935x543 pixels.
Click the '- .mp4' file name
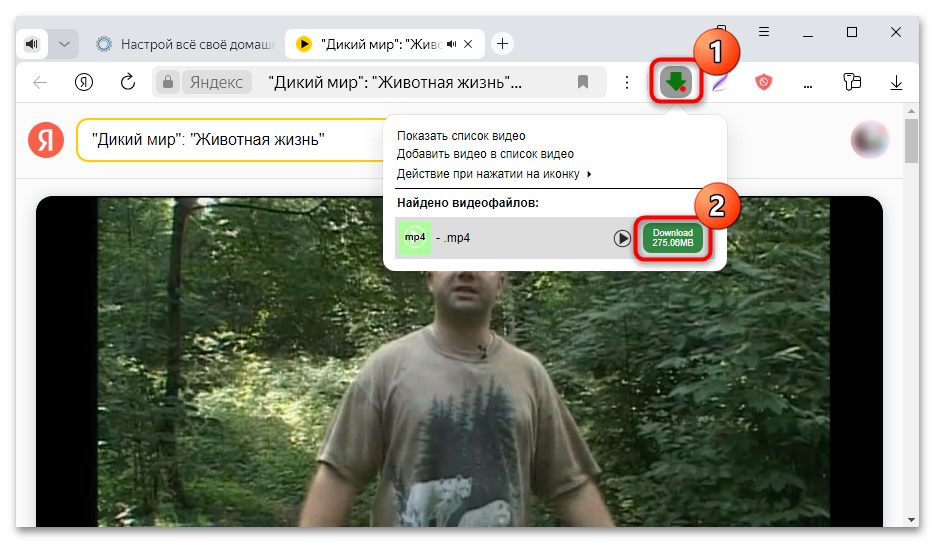pyautogui.click(x=453, y=238)
